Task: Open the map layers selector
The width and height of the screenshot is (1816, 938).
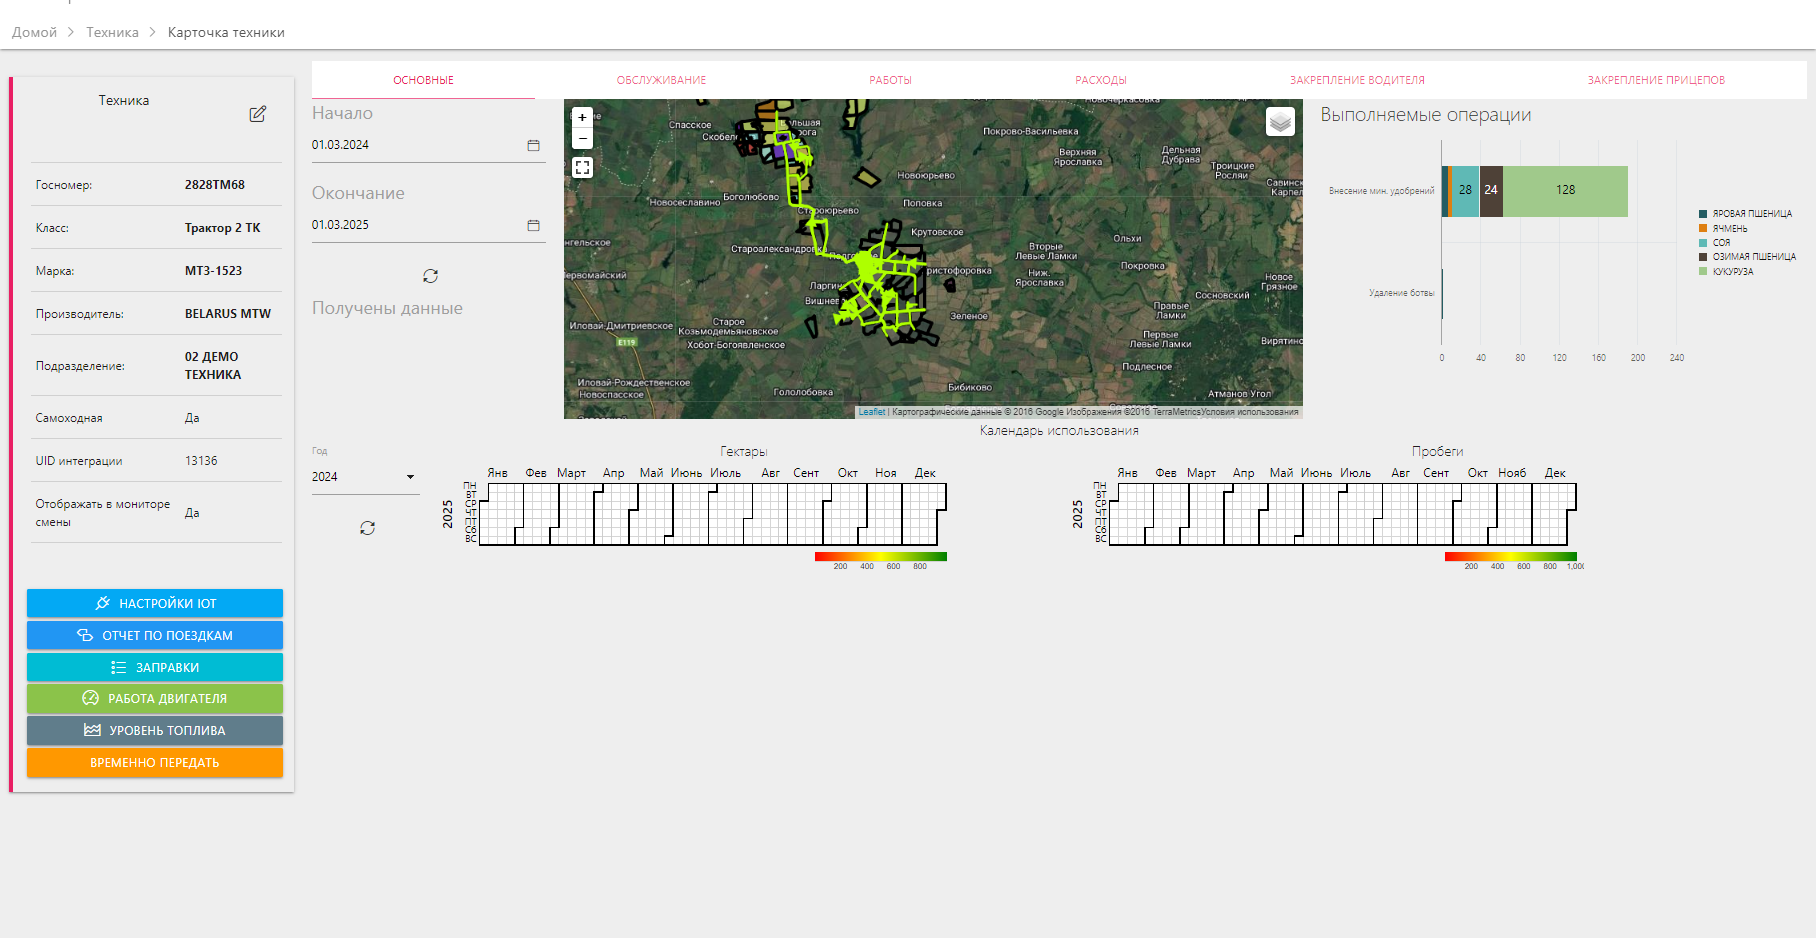Action: point(1280,121)
